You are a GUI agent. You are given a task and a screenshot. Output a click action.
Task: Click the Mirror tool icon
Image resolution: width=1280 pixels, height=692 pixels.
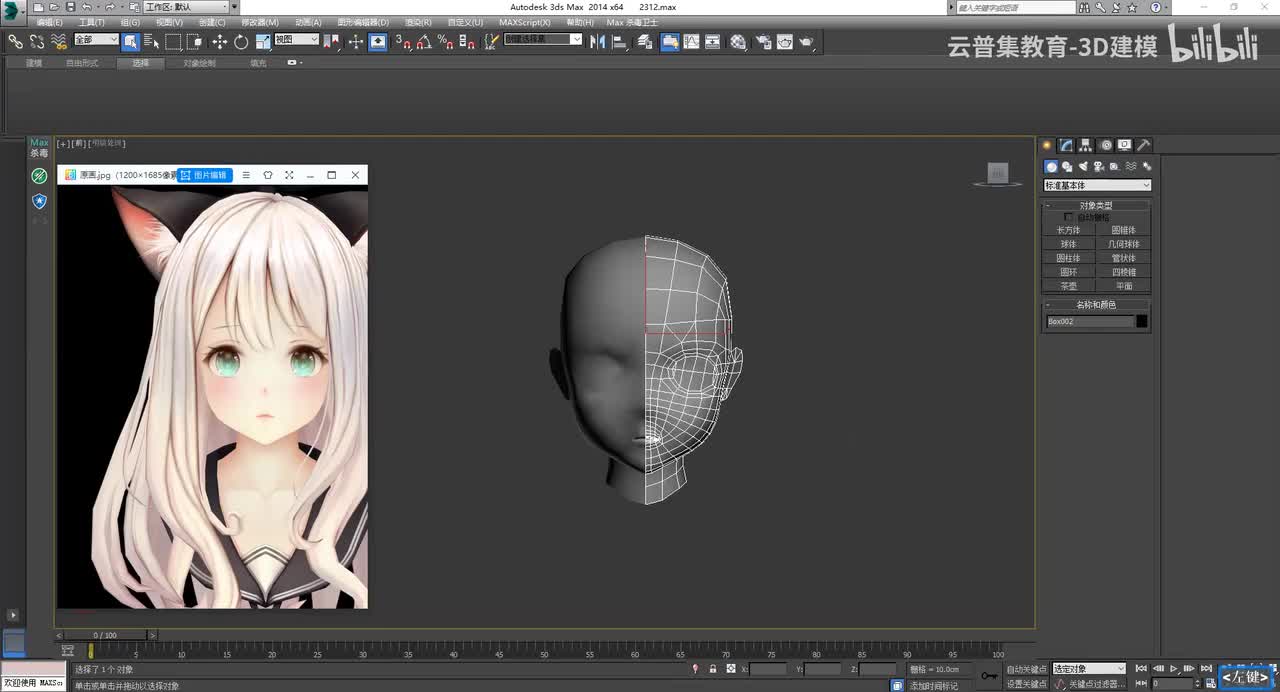click(598, 42)
